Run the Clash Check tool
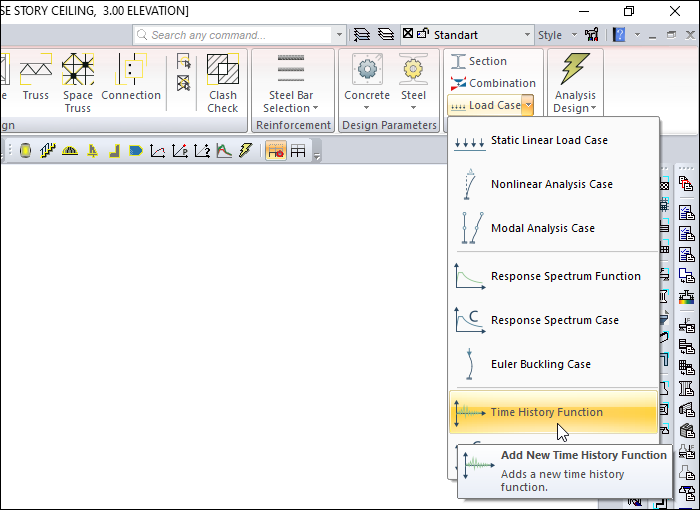Viewport: 700px width, 510px height. point(223,82)
